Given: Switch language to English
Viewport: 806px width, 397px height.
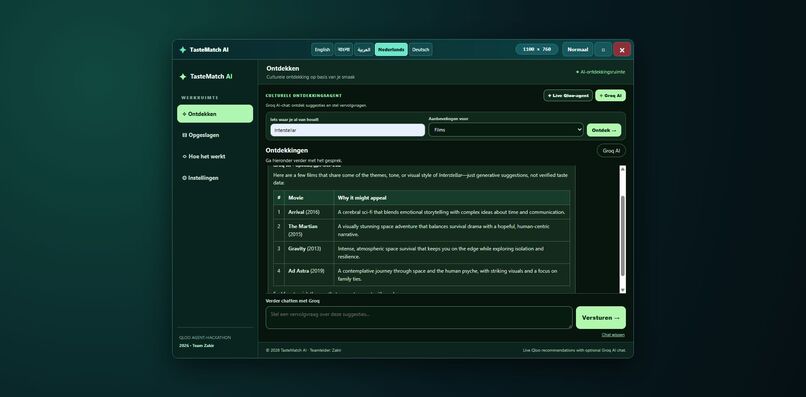Looking at the screenshot, I should pyautogui.click(x=322, y=49).
